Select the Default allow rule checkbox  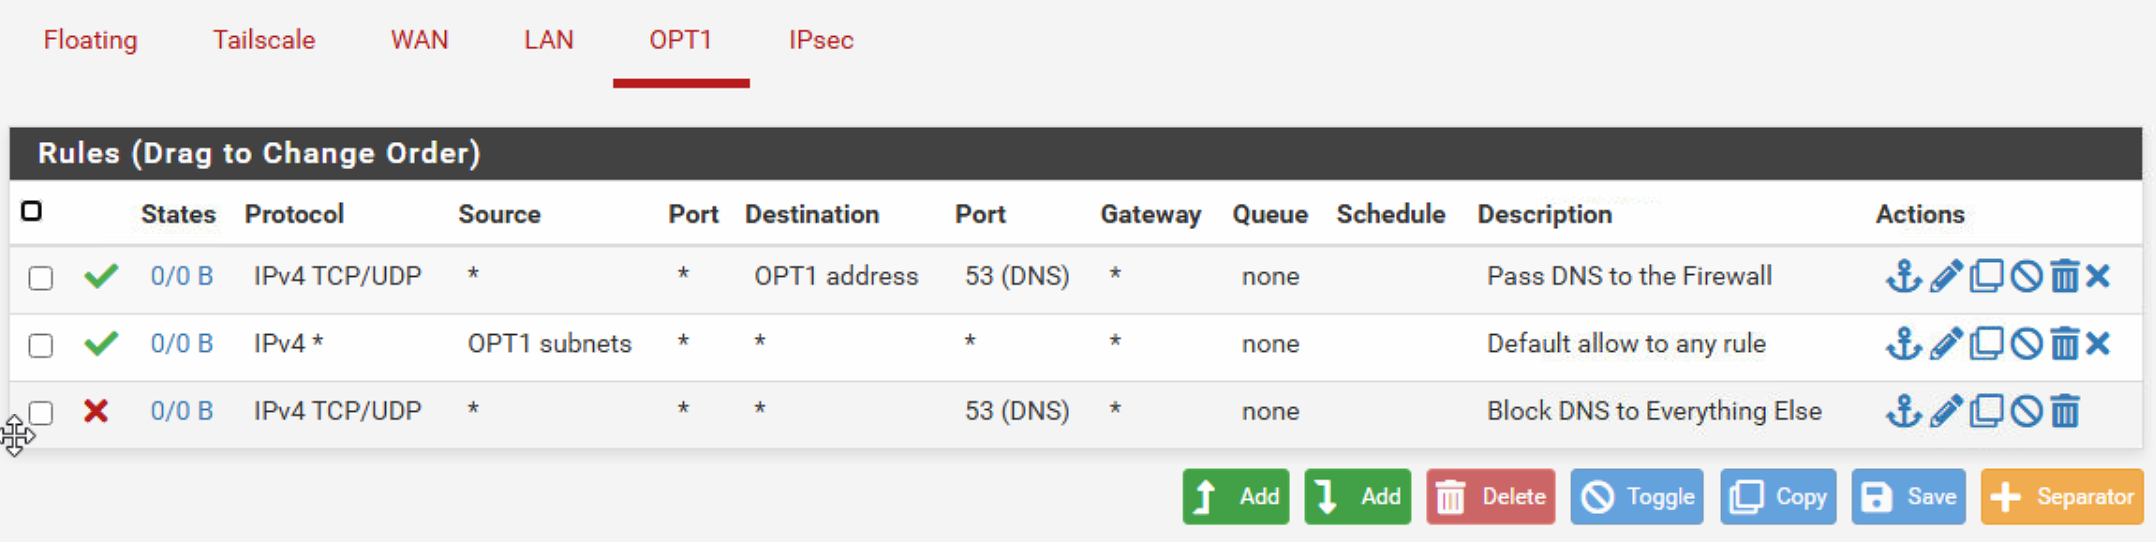[x=41, y=346]
